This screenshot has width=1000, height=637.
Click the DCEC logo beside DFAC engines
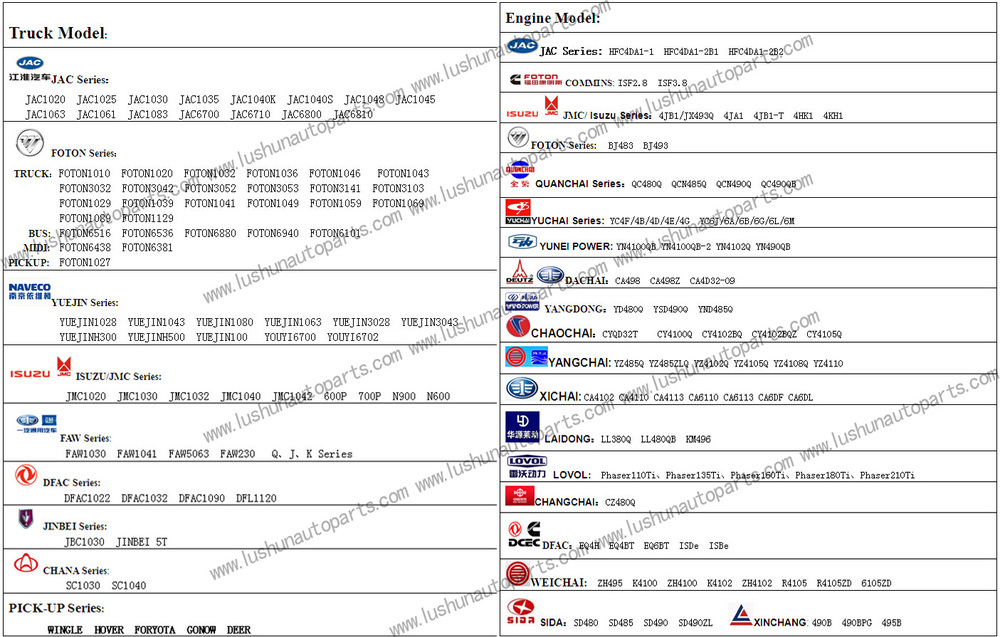pos(524,534)
